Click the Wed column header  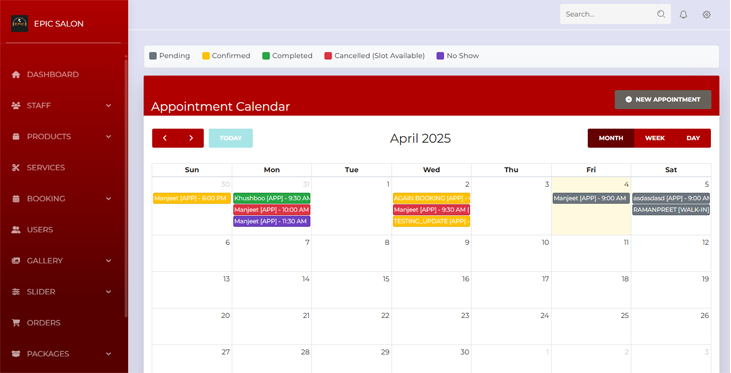pyautogui.click(x=431, y=170)
